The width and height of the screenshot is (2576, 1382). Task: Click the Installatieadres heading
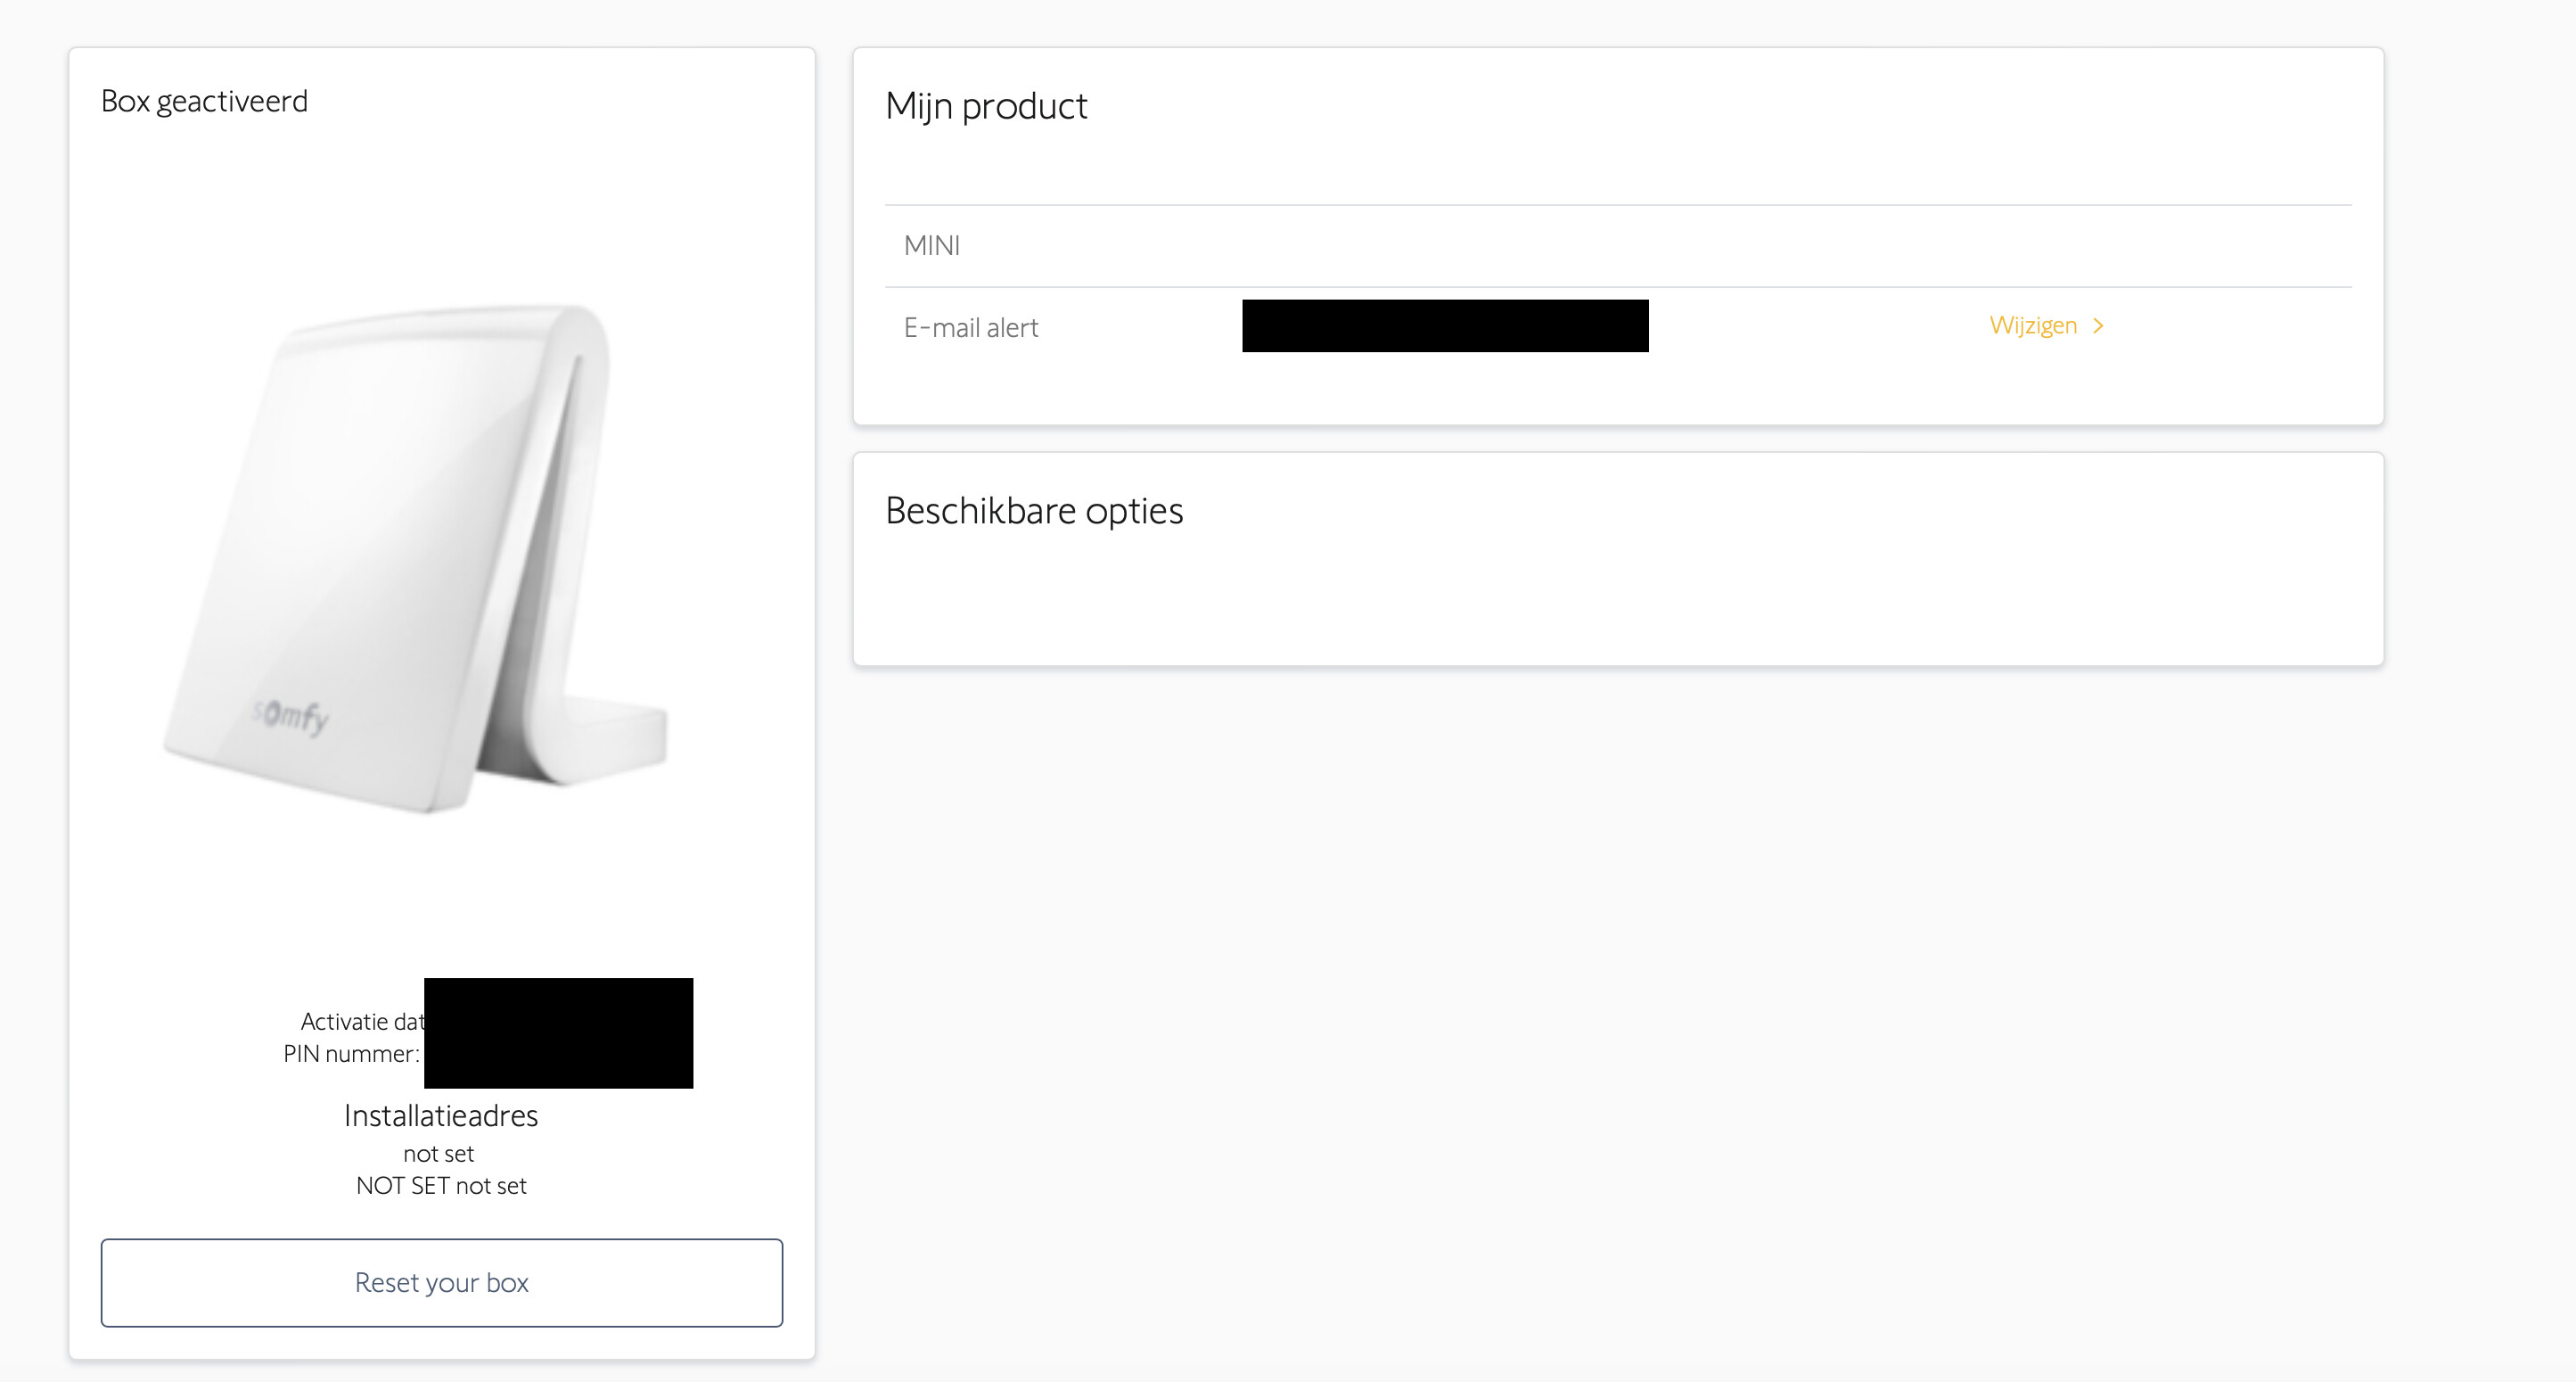click(440, 1115)
